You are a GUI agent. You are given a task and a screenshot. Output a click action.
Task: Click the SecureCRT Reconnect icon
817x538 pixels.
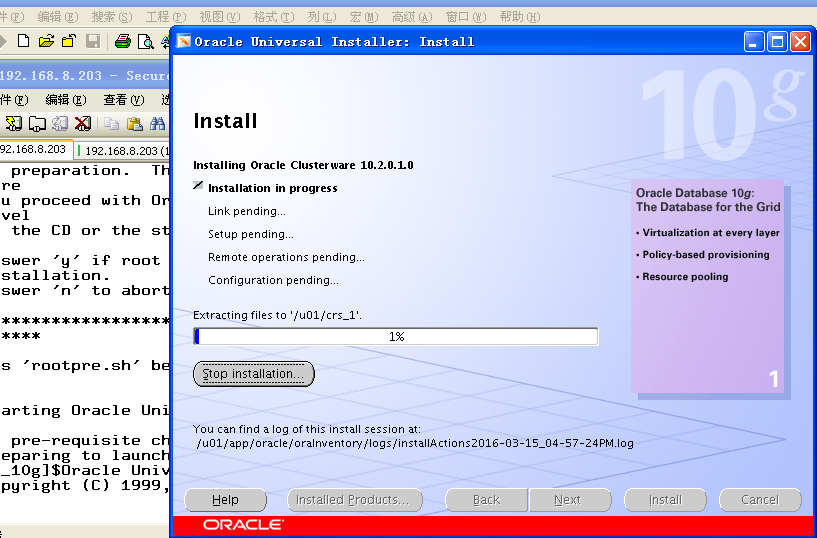[60, 123]
